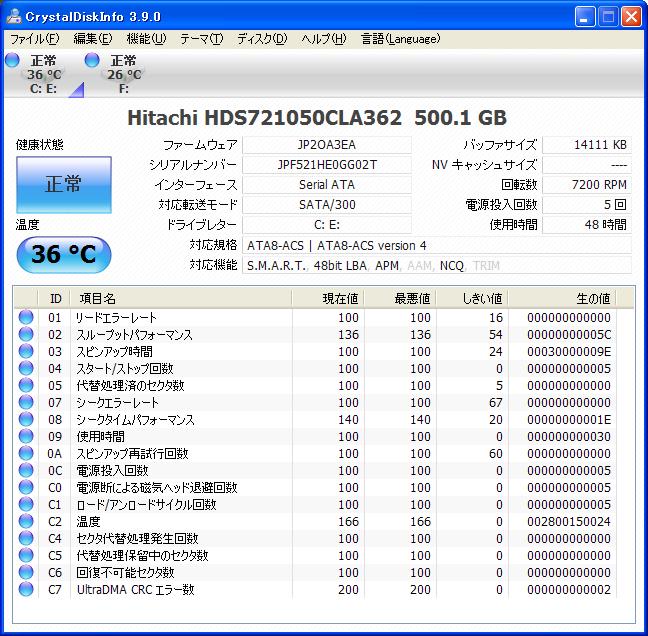Click the transfer mode field SATA/300
The width and height of the screenshot is (648, 636).
point(327,205)
